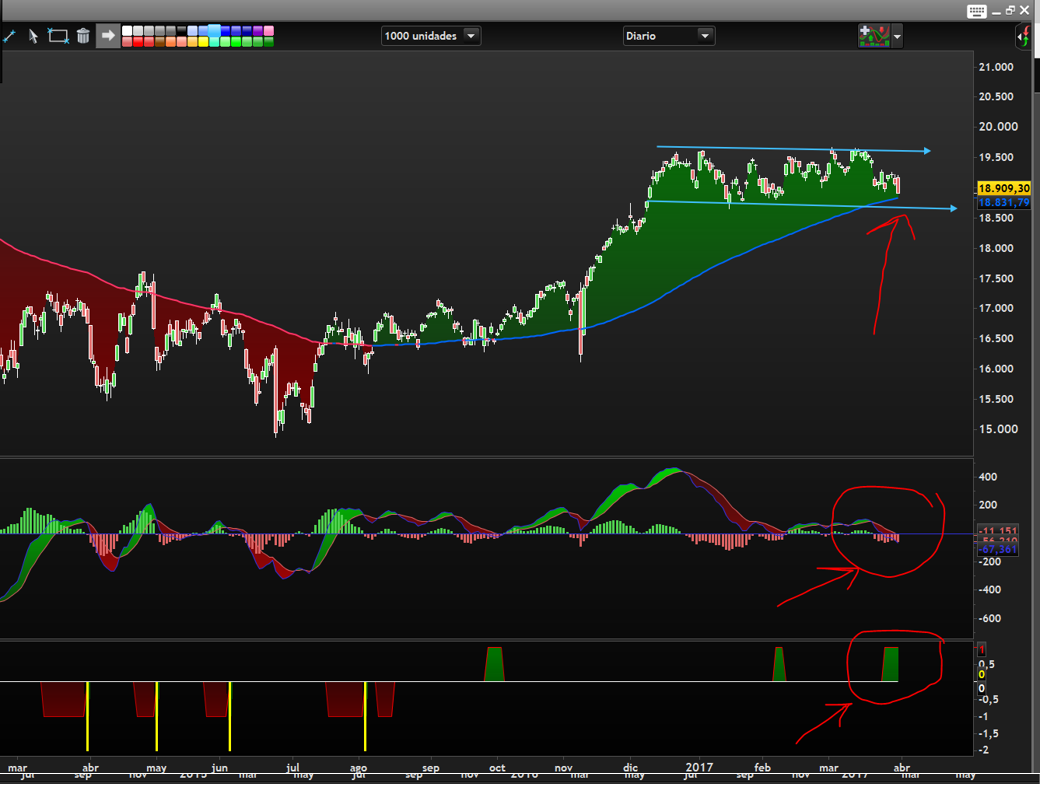Open the 1000 unidades dropdown
The width and height of the screenshot is (1040, 785).
coord(430,36)
